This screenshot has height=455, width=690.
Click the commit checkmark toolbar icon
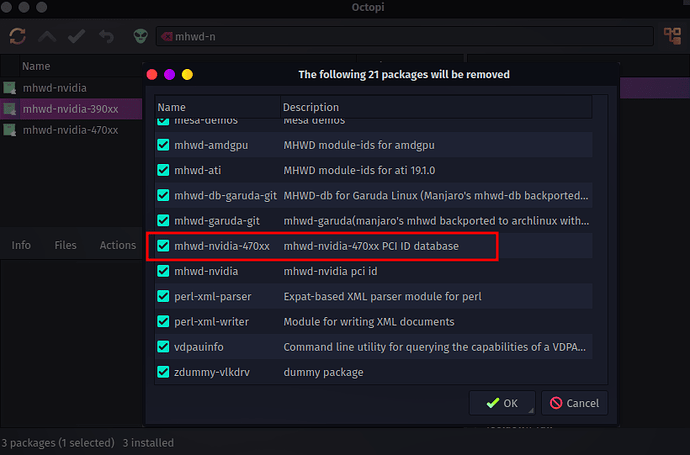click(x=77, y=36)
